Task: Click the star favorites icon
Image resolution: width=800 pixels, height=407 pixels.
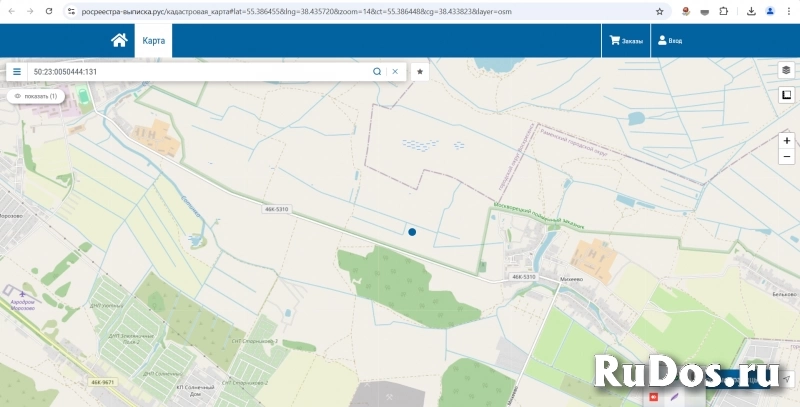Action: coord(420,72)
